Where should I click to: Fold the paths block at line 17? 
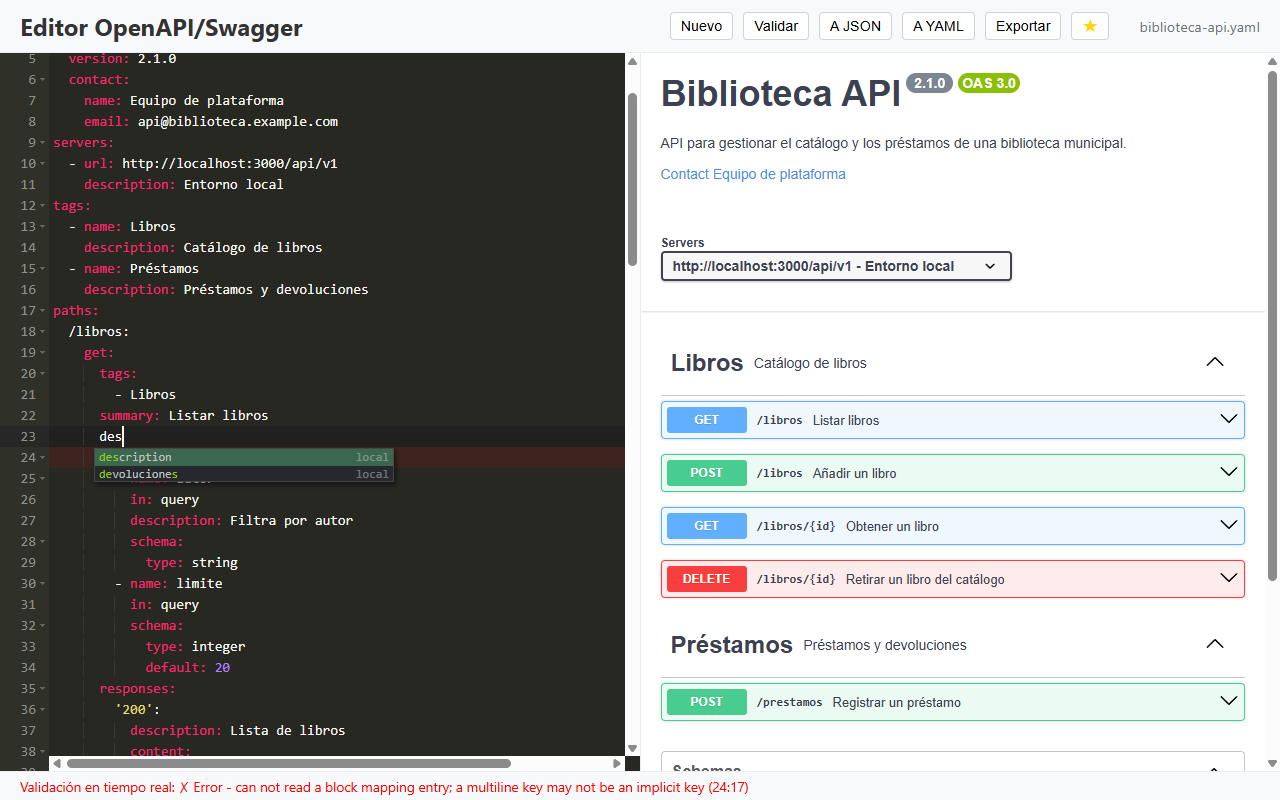[x=45, y=310]
